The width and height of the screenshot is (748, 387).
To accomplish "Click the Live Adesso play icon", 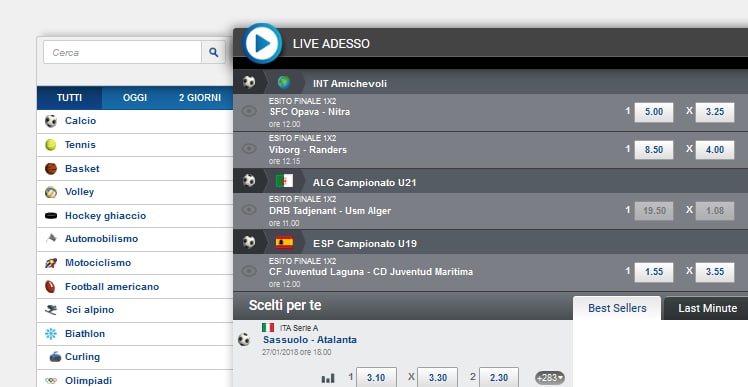I will (x=262, y=43).
